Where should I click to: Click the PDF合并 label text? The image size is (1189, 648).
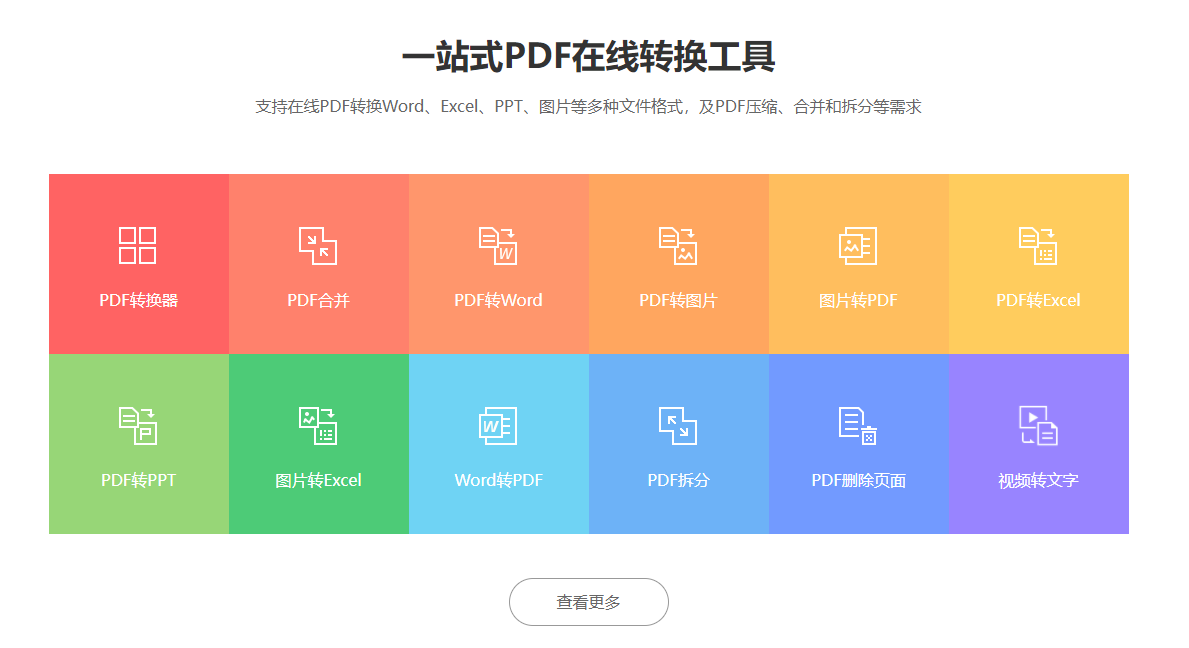[318, 300]
